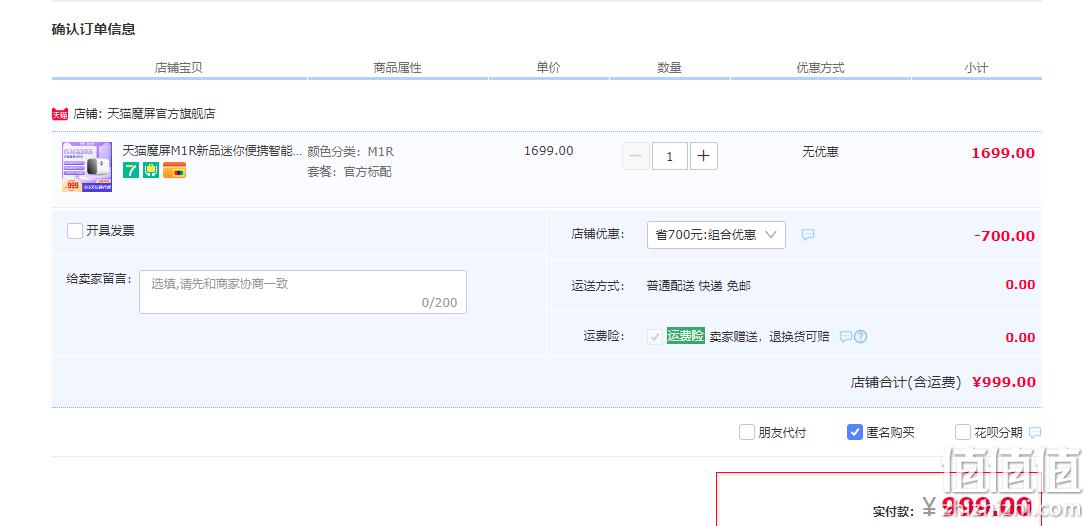The height and width of the screenshot is (526, 1091).
Task: Decrease quantity with the minus button
Action: point(635,156)
